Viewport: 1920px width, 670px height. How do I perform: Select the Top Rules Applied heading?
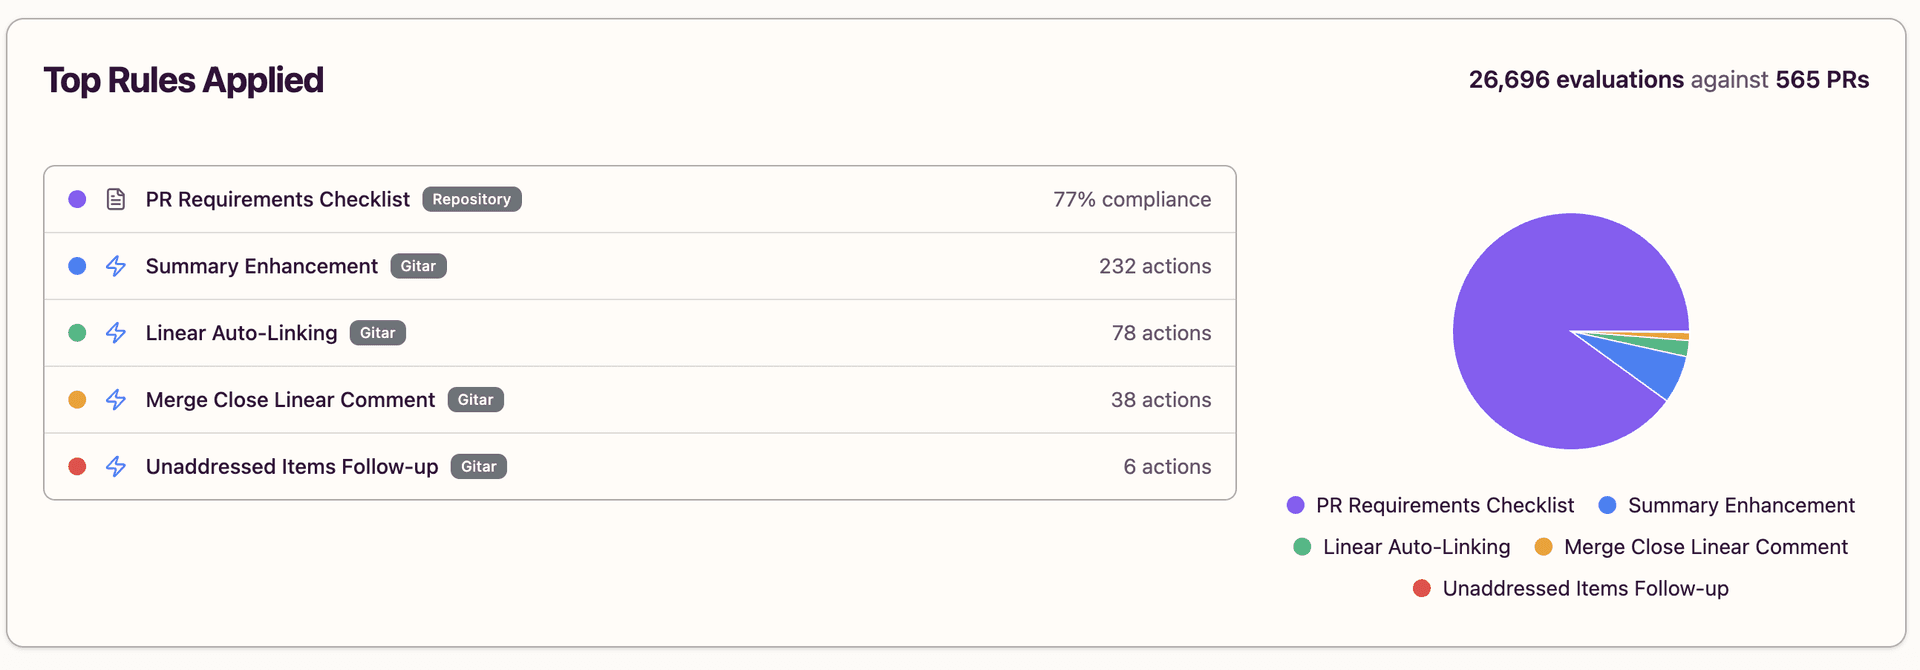click(x=183, y=79)
